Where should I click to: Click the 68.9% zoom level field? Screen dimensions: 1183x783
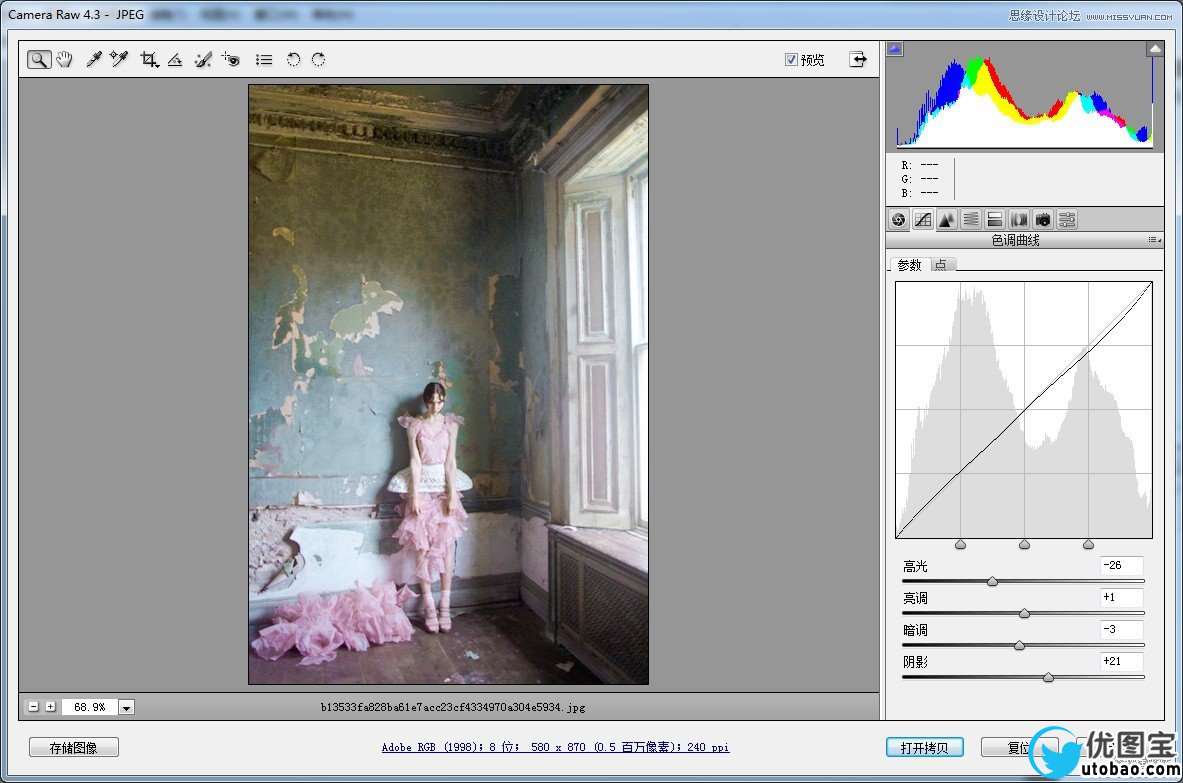89,707
